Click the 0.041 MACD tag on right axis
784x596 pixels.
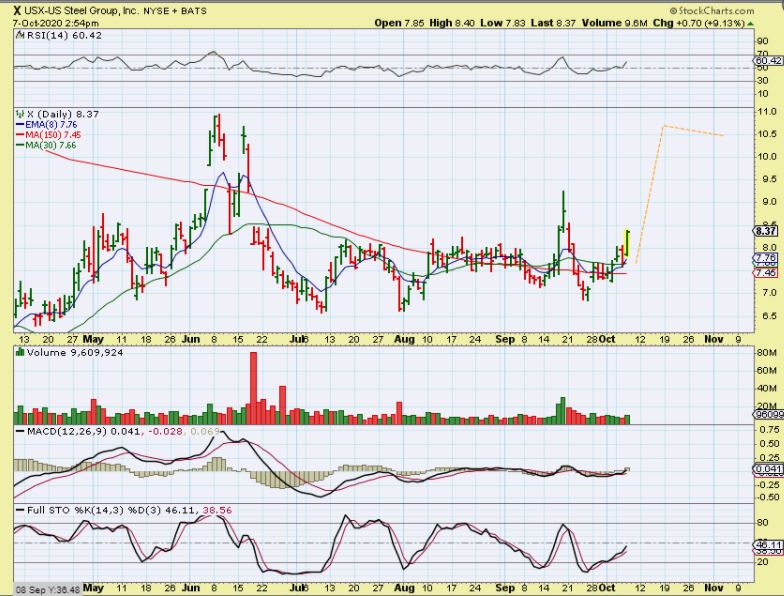click(768, 469)
